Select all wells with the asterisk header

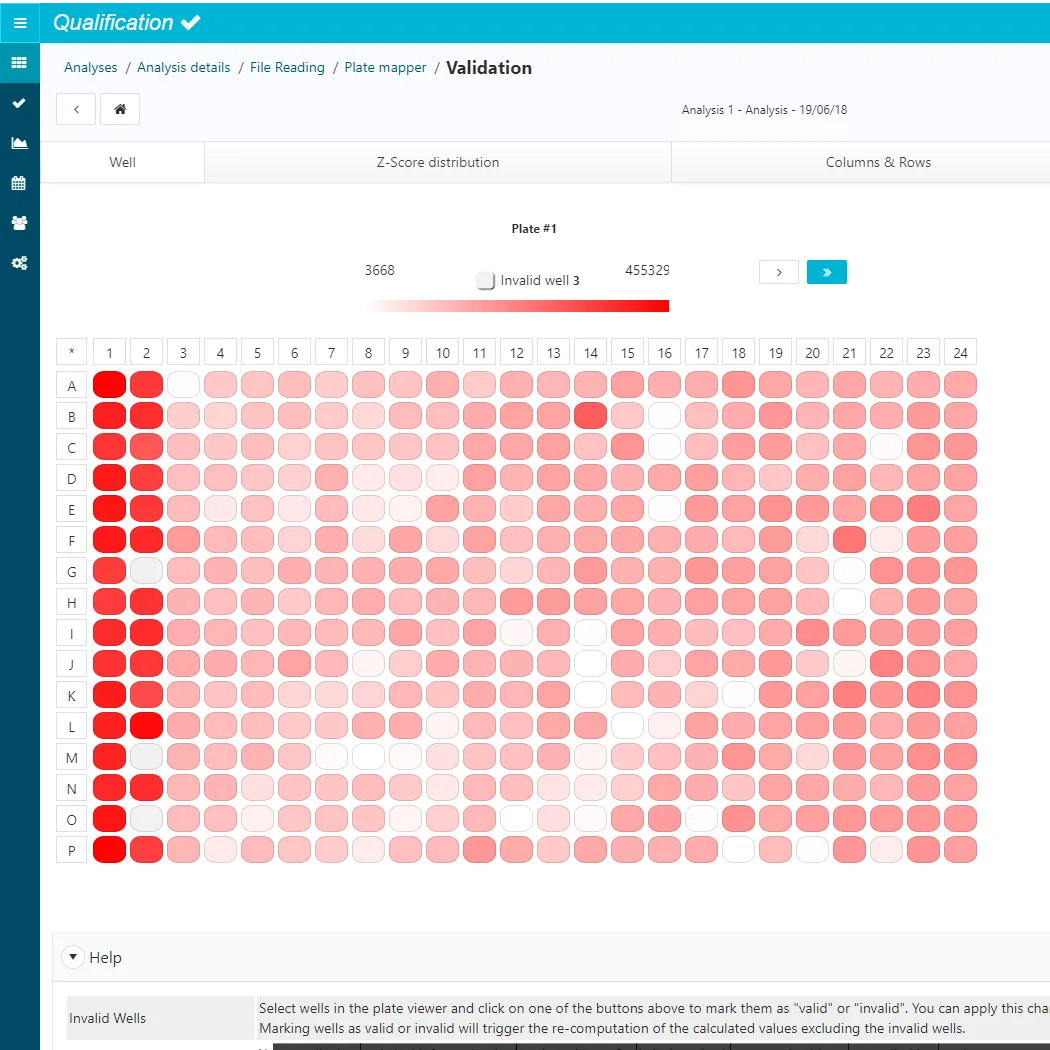click(x=71, y=352)
